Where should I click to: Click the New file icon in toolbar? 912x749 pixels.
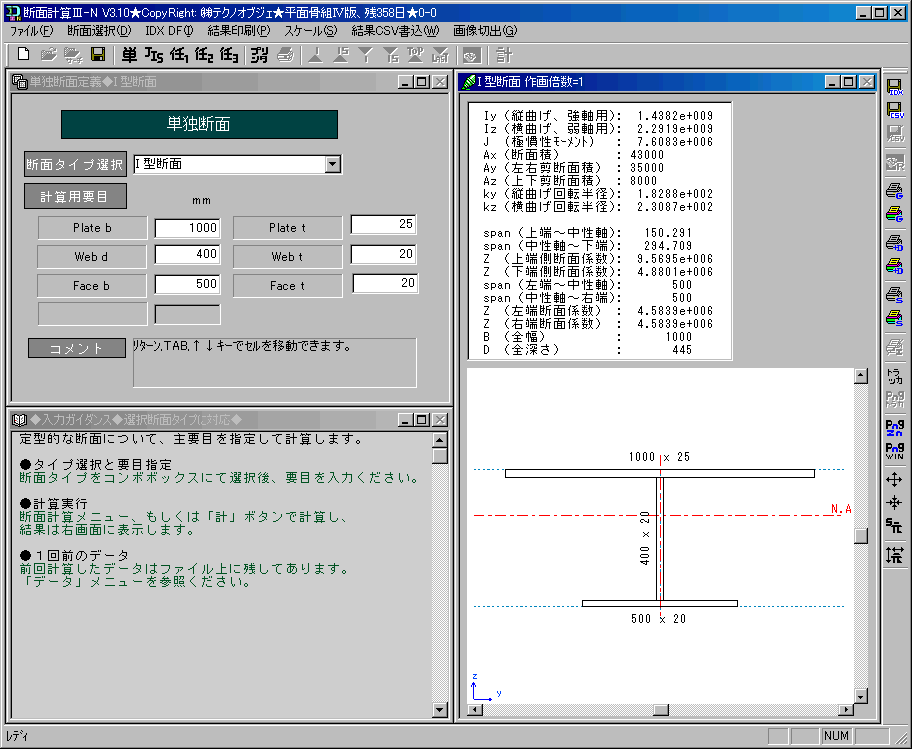click(23, 54)
